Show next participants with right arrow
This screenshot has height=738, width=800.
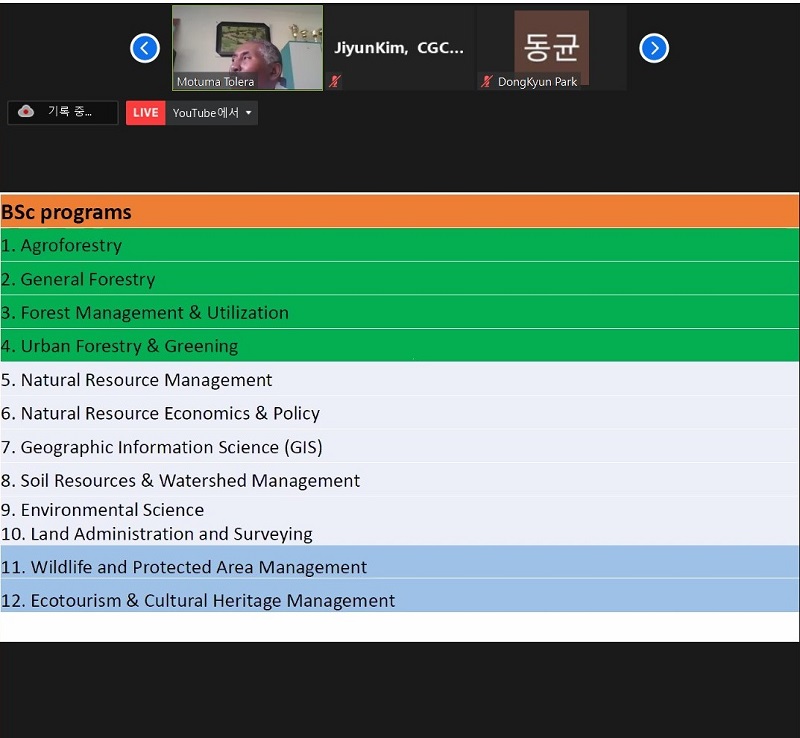pos(654,48)
